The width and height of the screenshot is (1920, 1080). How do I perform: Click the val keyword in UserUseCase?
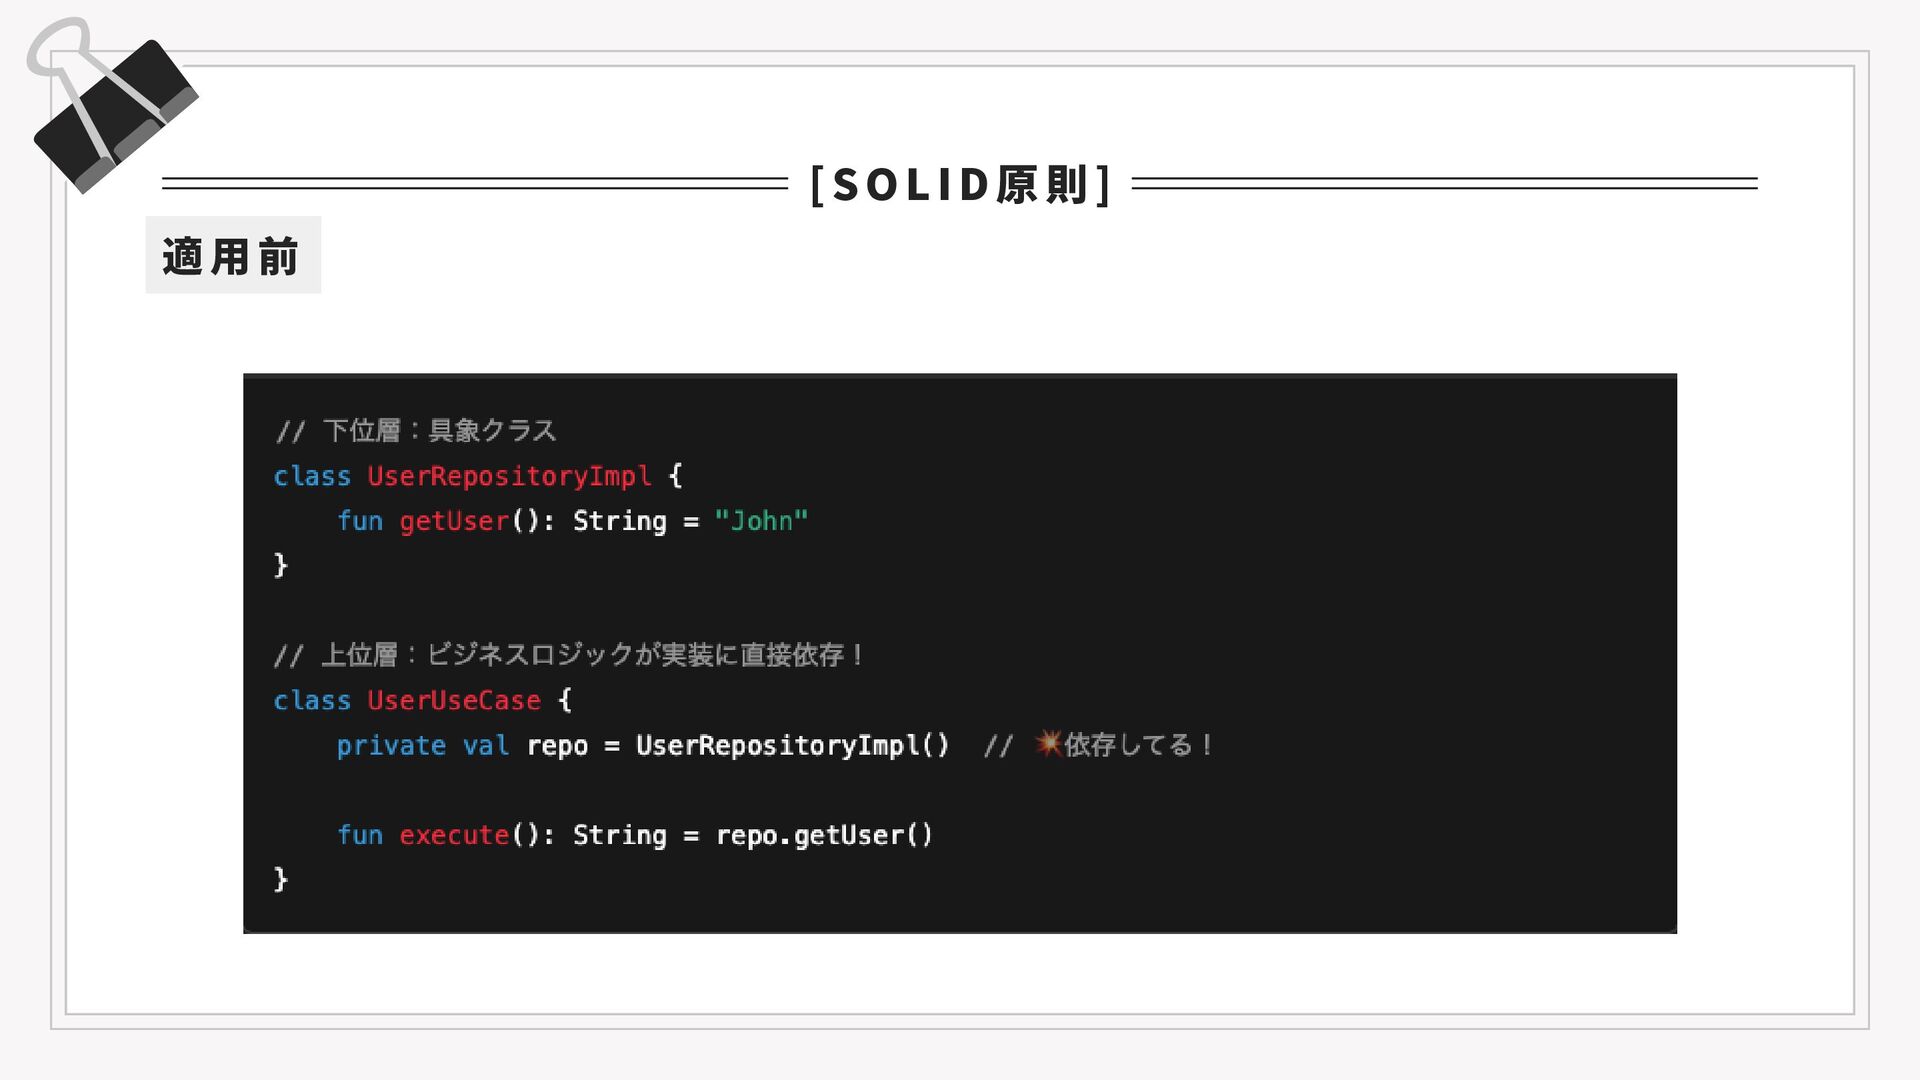[486, 746]
